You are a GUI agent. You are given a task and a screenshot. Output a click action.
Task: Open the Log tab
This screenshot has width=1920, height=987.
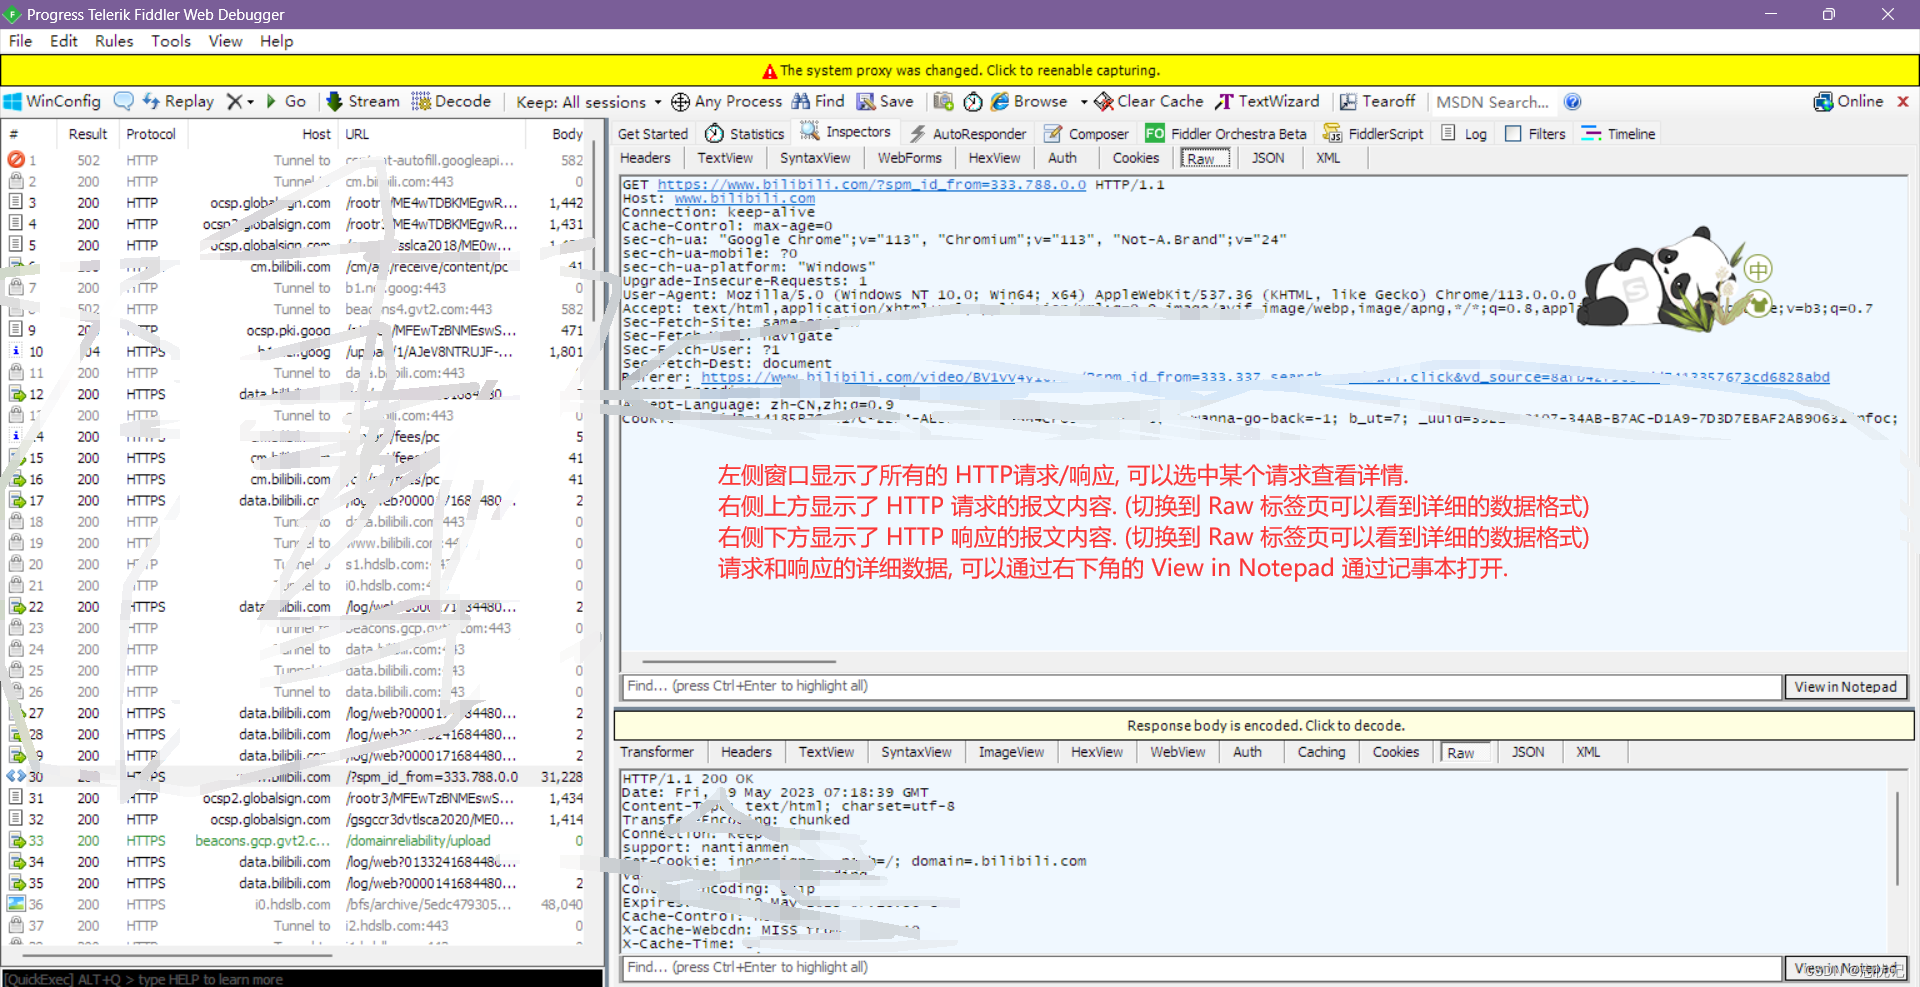pos(1465,134)
